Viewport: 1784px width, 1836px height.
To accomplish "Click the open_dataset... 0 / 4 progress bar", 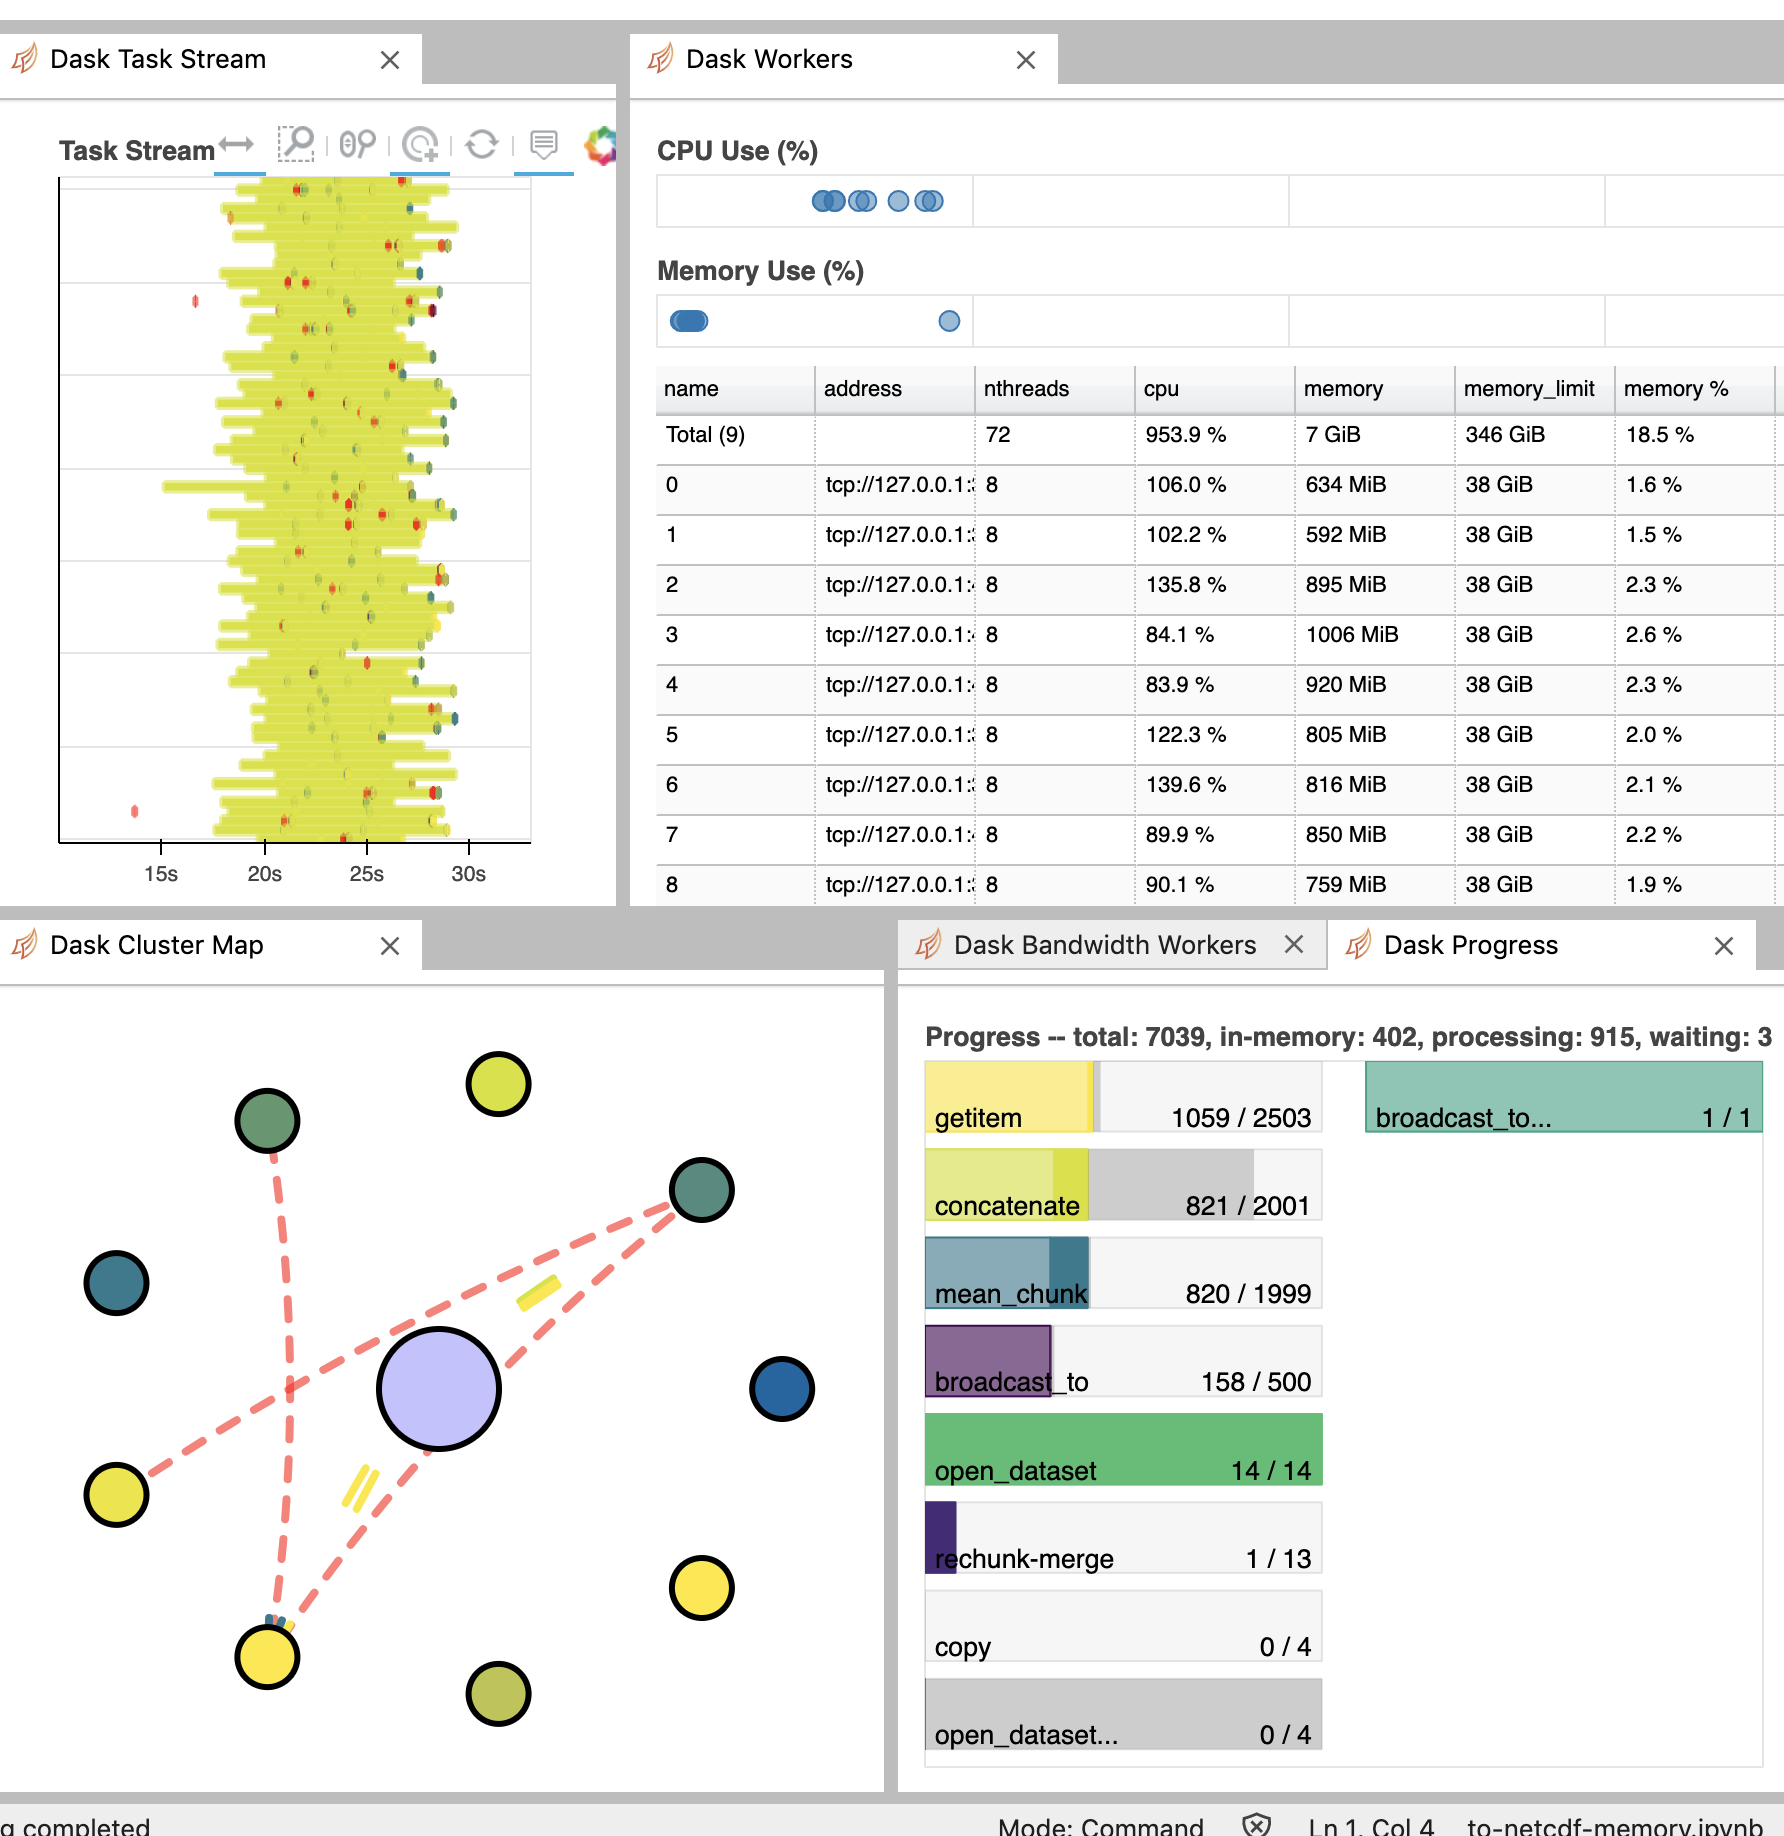I will coord(1123,1713).
